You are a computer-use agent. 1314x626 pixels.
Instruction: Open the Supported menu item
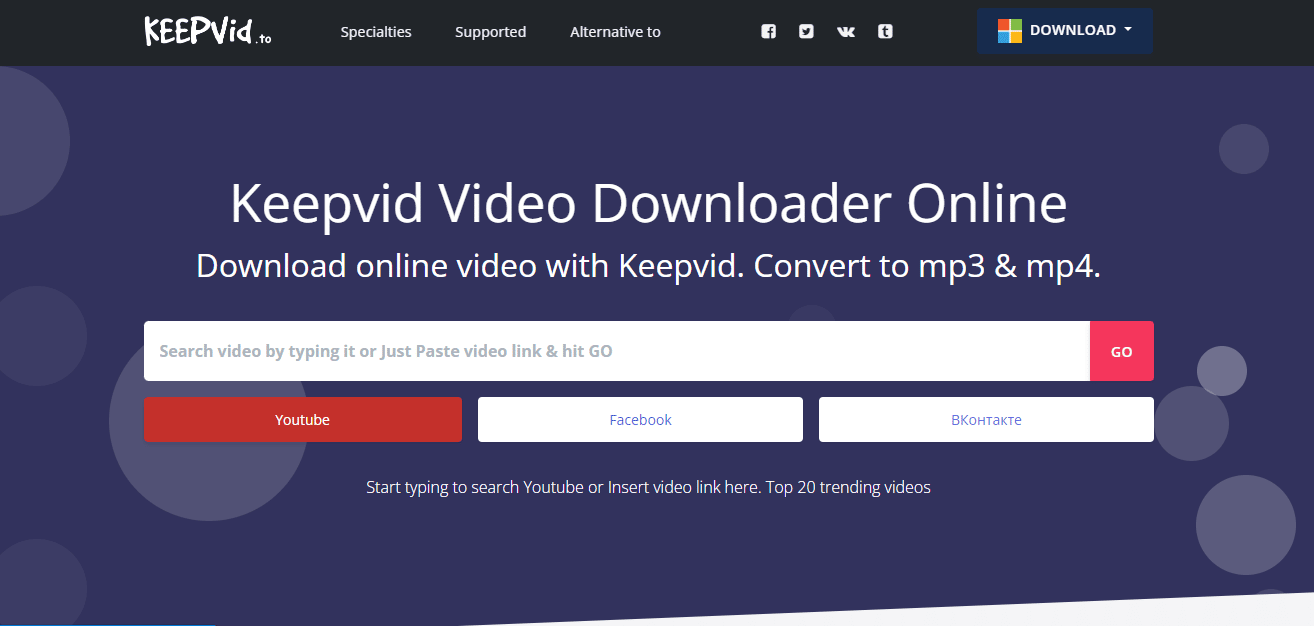coord(490,32)
